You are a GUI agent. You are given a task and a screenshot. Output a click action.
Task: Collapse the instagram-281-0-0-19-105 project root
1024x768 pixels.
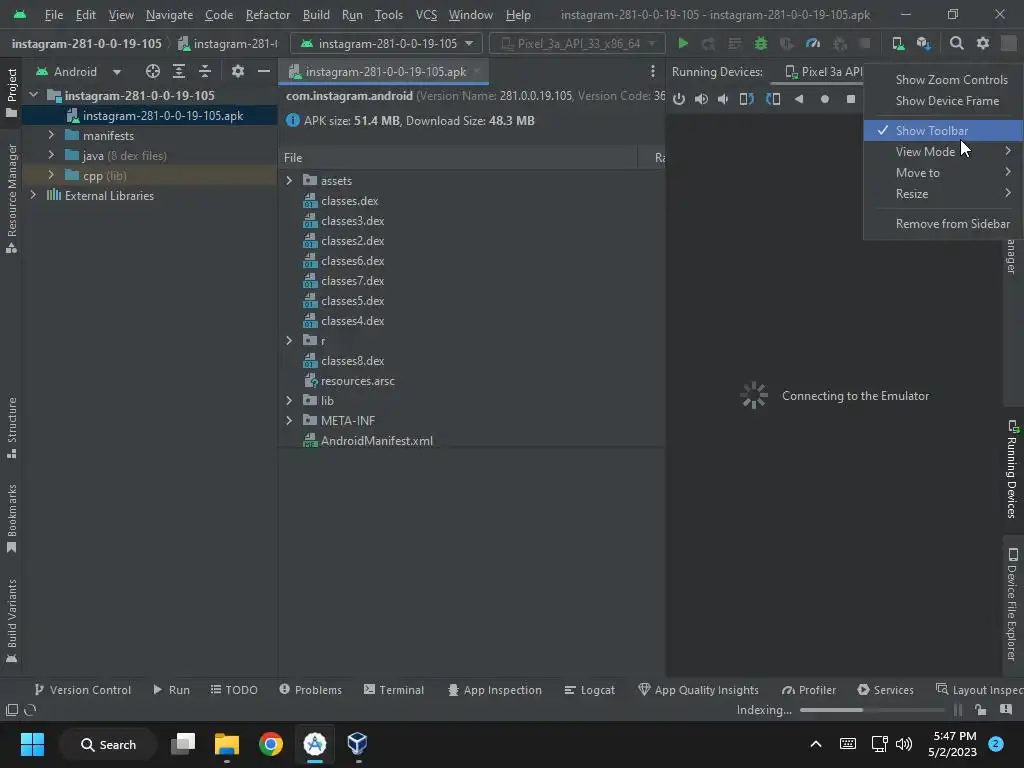point(33,95)
